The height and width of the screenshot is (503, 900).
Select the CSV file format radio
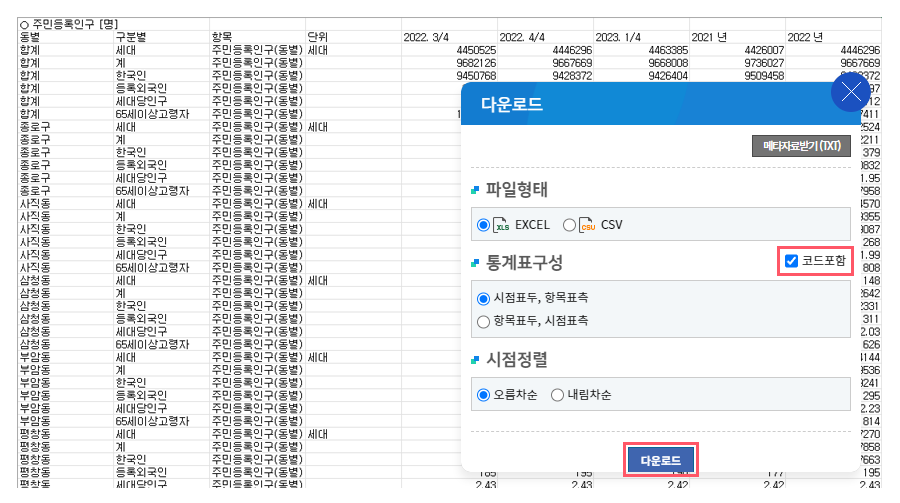click(570, 225)
